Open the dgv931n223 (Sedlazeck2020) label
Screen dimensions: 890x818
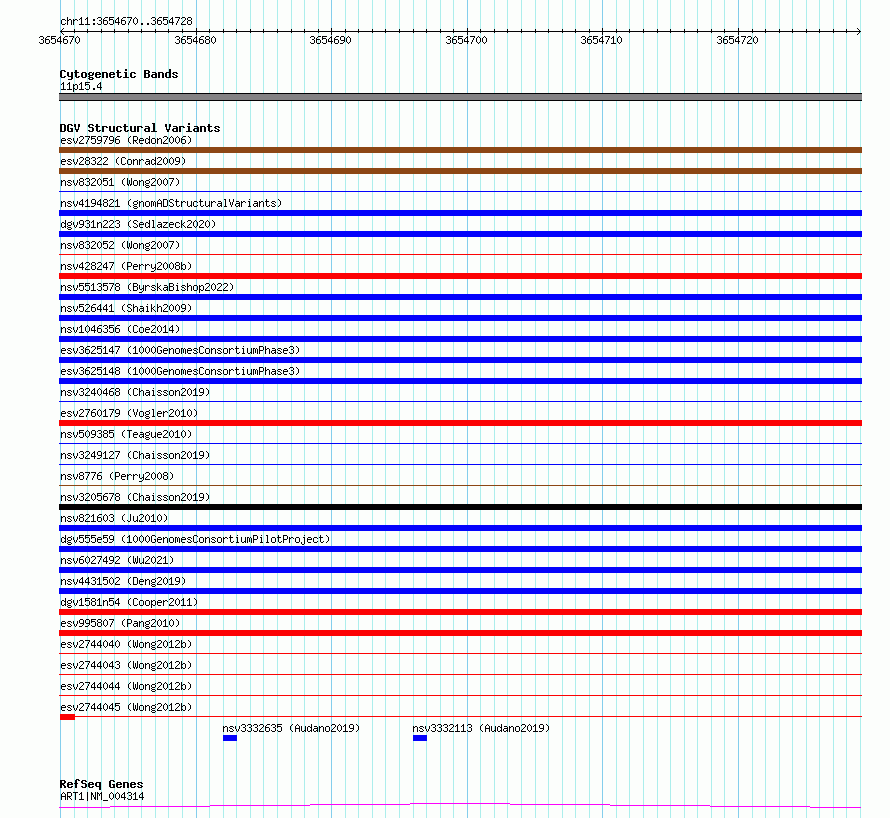point(138,224)
